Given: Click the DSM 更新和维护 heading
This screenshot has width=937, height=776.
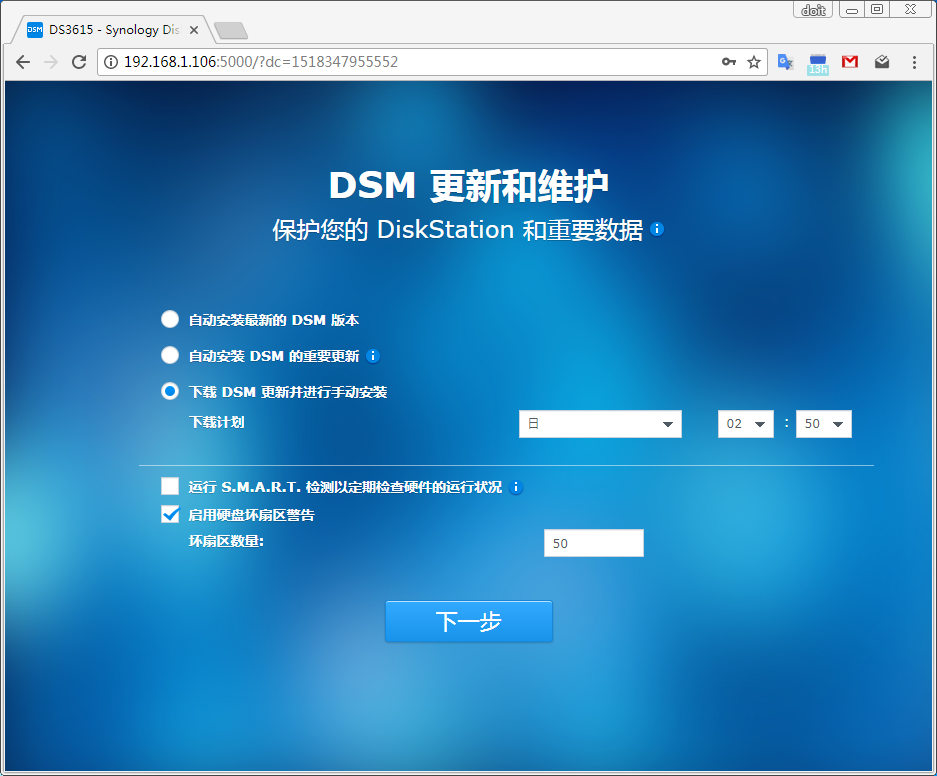Looking at the screenshot, I should point(468,186).
